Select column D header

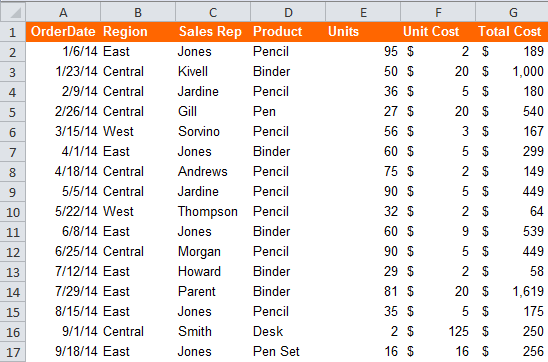click(x=288, y=12)
